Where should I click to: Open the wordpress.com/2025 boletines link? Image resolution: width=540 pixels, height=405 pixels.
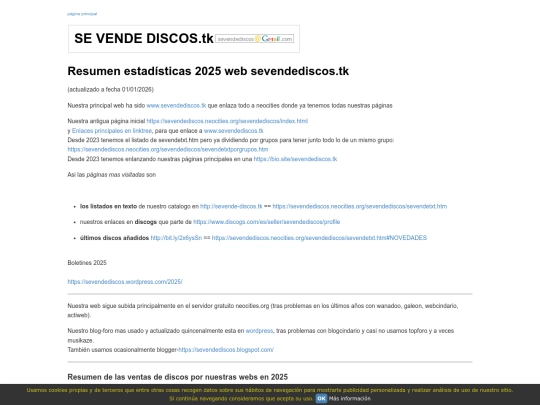[125, 282]
